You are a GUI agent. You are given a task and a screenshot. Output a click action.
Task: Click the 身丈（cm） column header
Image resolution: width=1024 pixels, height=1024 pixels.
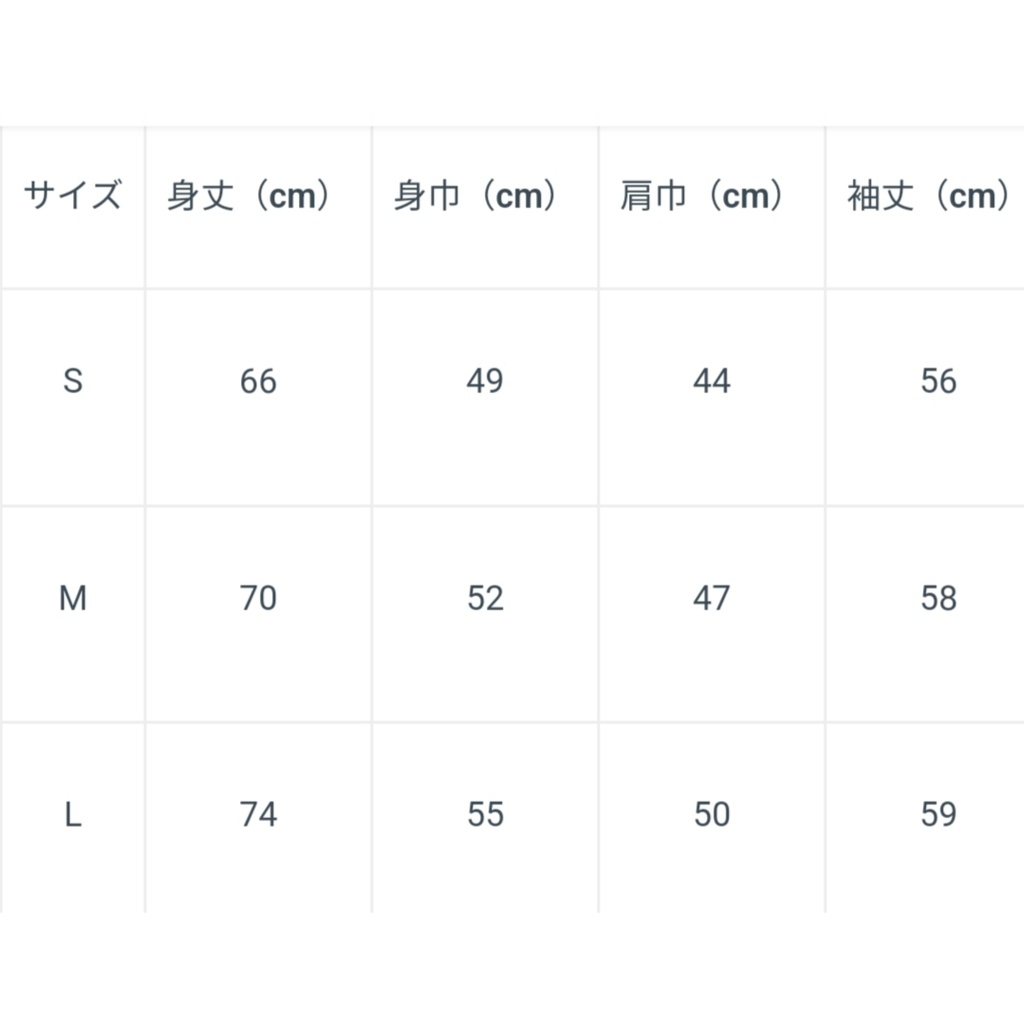click(258, 196)
